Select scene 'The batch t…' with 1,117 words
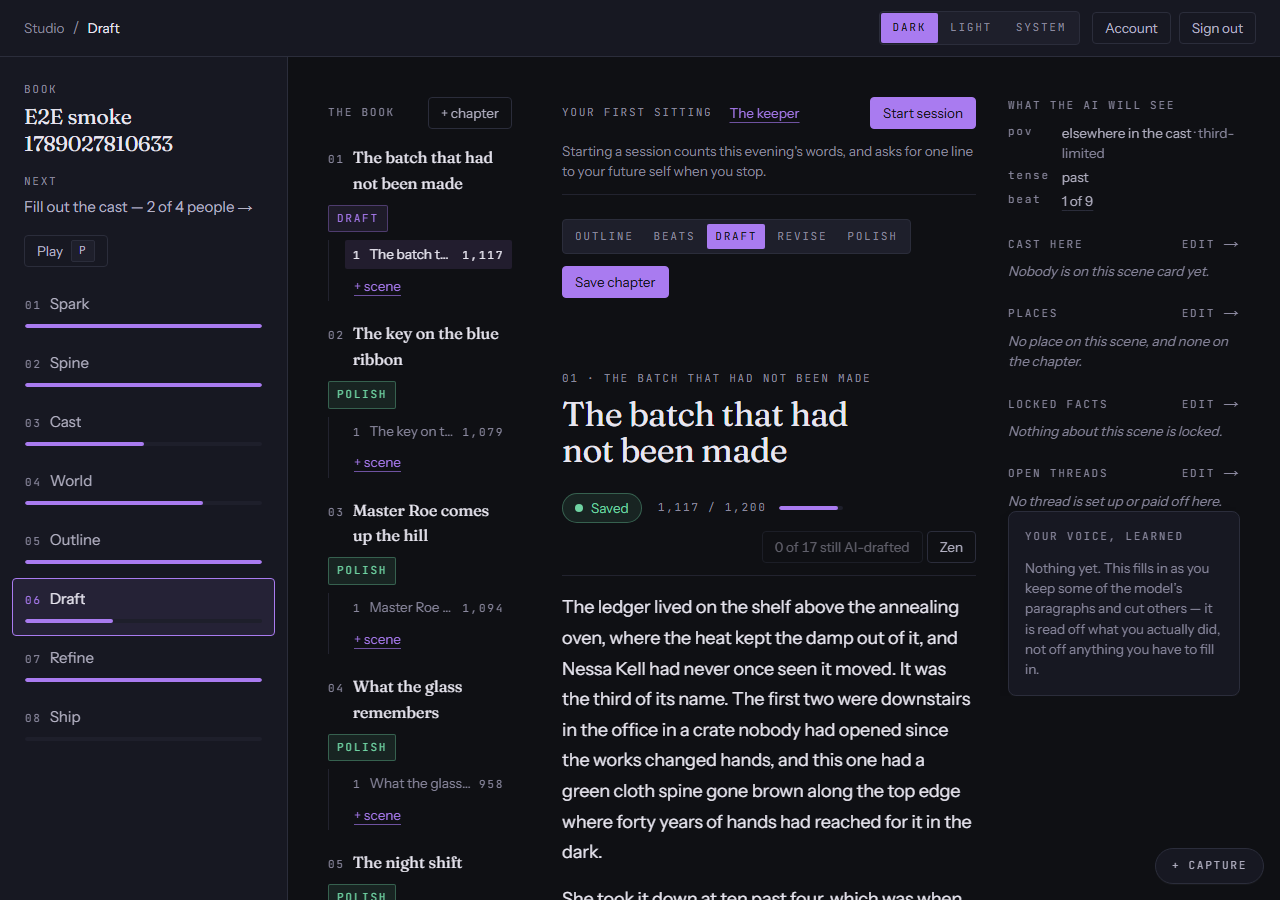Image resolution: width=1280 pixels, height=900 pixels. click(428, 255)
